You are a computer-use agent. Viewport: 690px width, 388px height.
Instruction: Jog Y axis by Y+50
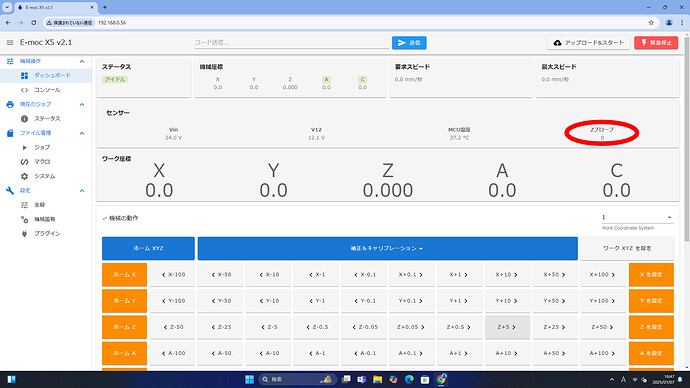555,301
